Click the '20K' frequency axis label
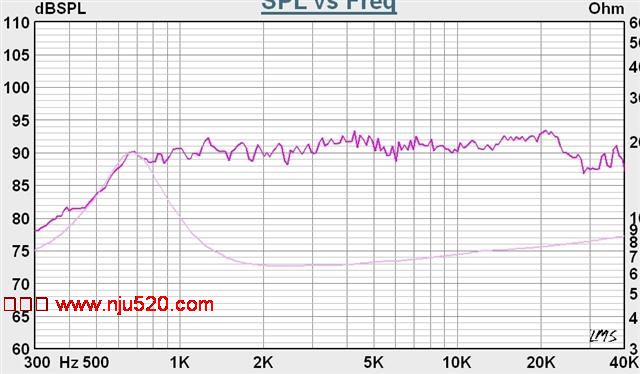The height and width of the screenshot is (374, 640). pos(542,362)
